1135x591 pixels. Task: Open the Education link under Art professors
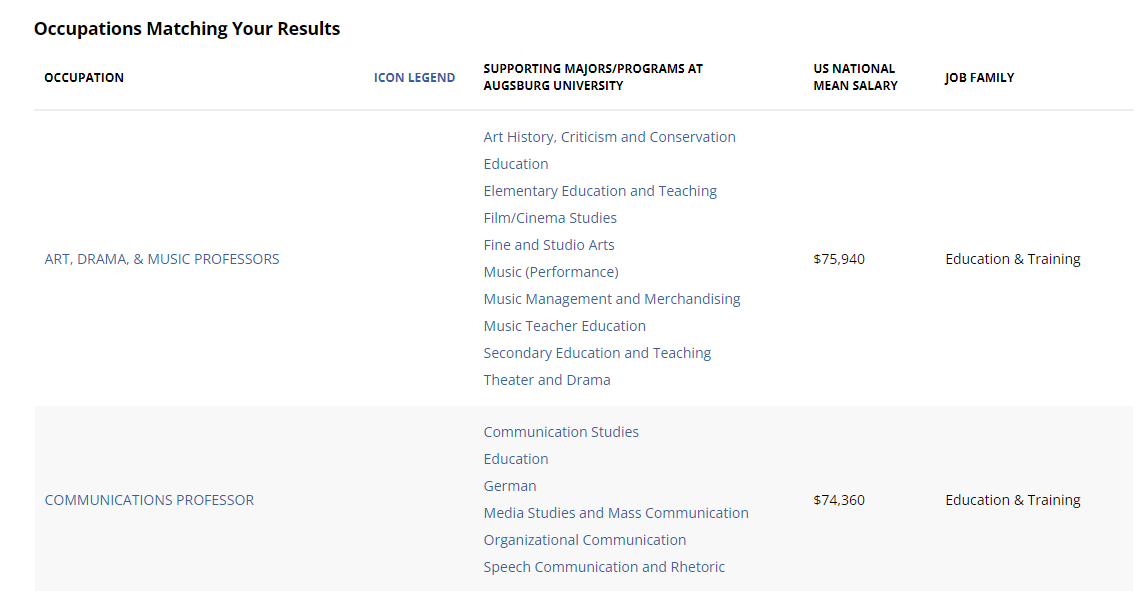point(516,163)
